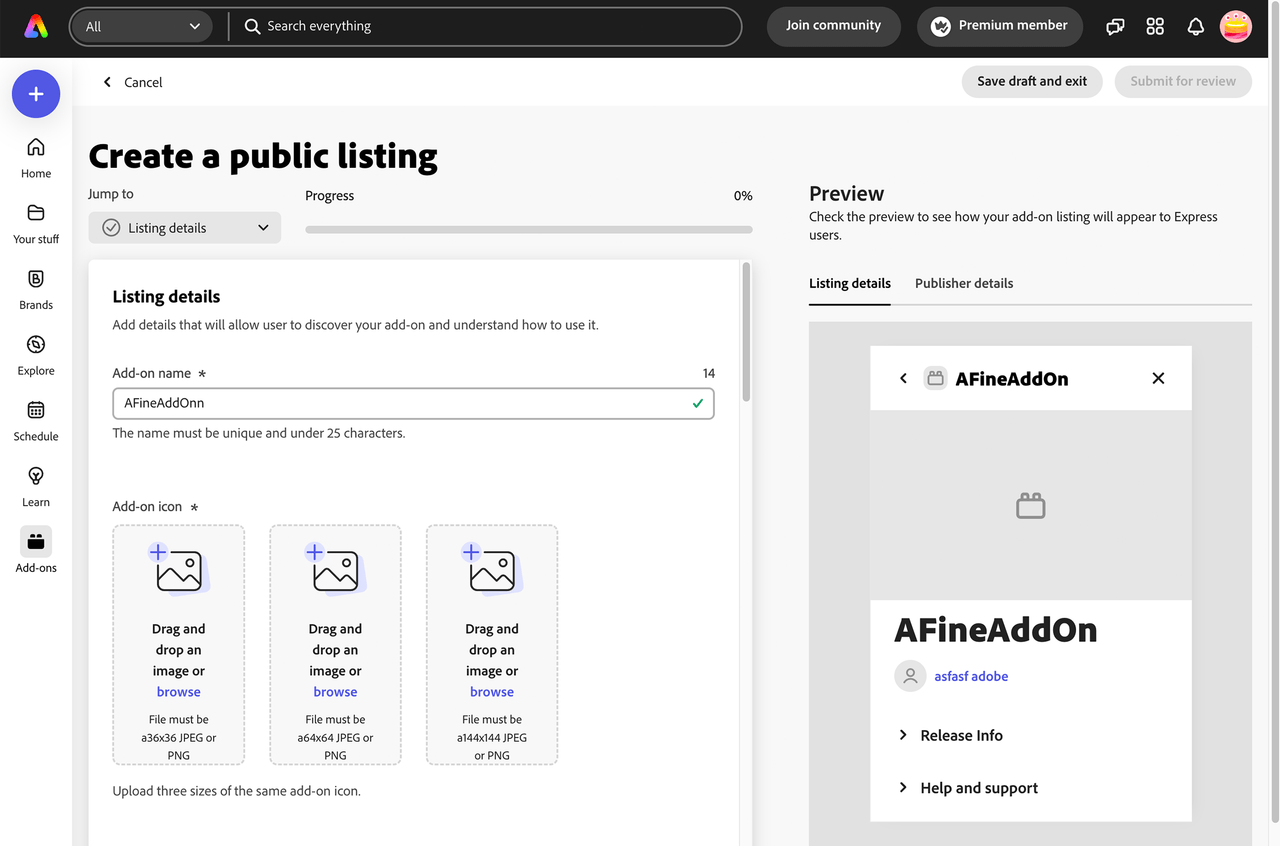Open Explore in sidebar

36,355
